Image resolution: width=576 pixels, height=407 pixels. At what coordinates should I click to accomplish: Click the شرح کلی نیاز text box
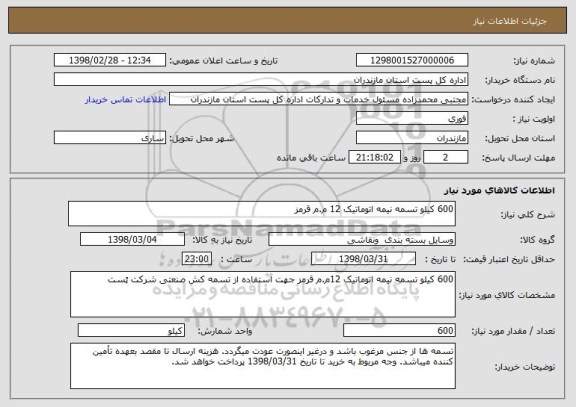(x=262, y=214)
